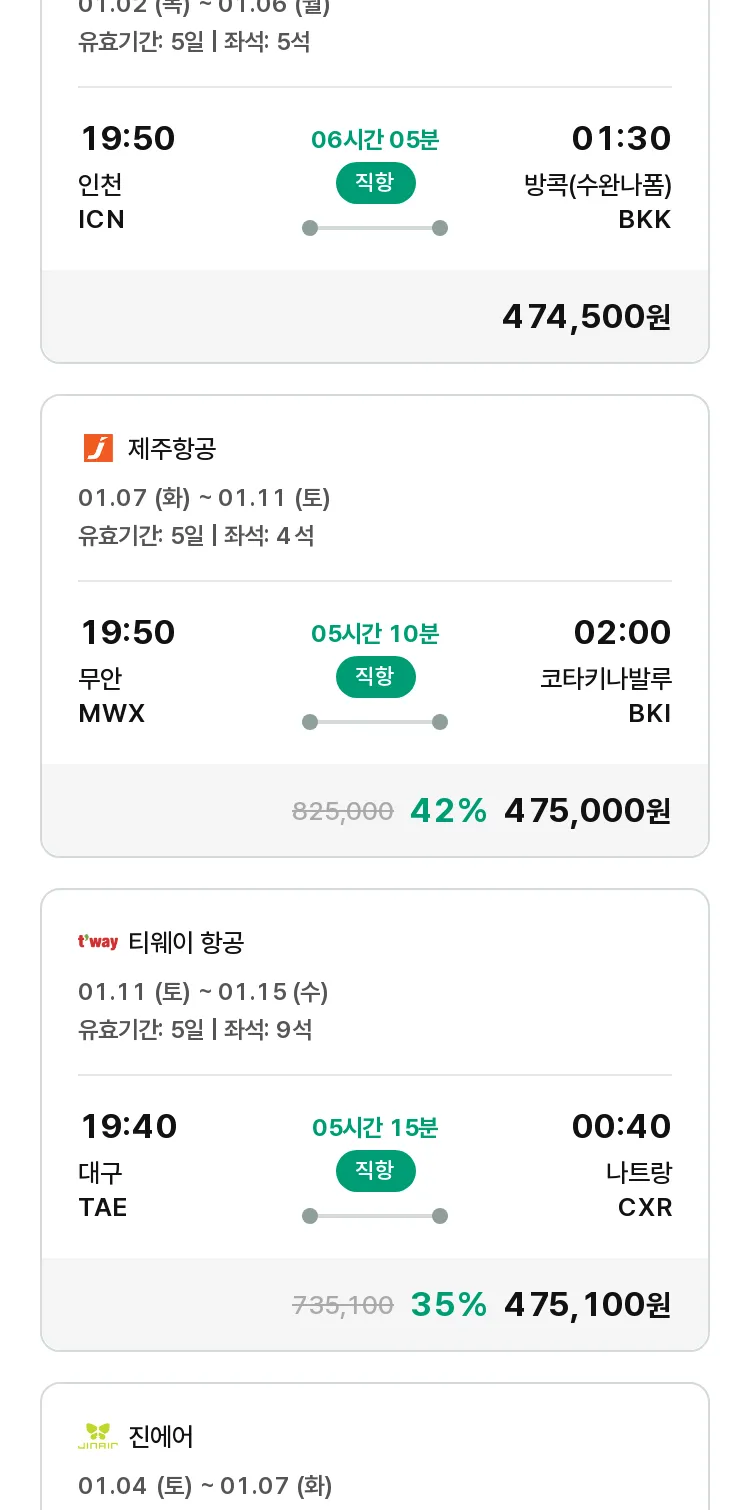Click route line icon for Daegu flight

(x=375, y=1216)
